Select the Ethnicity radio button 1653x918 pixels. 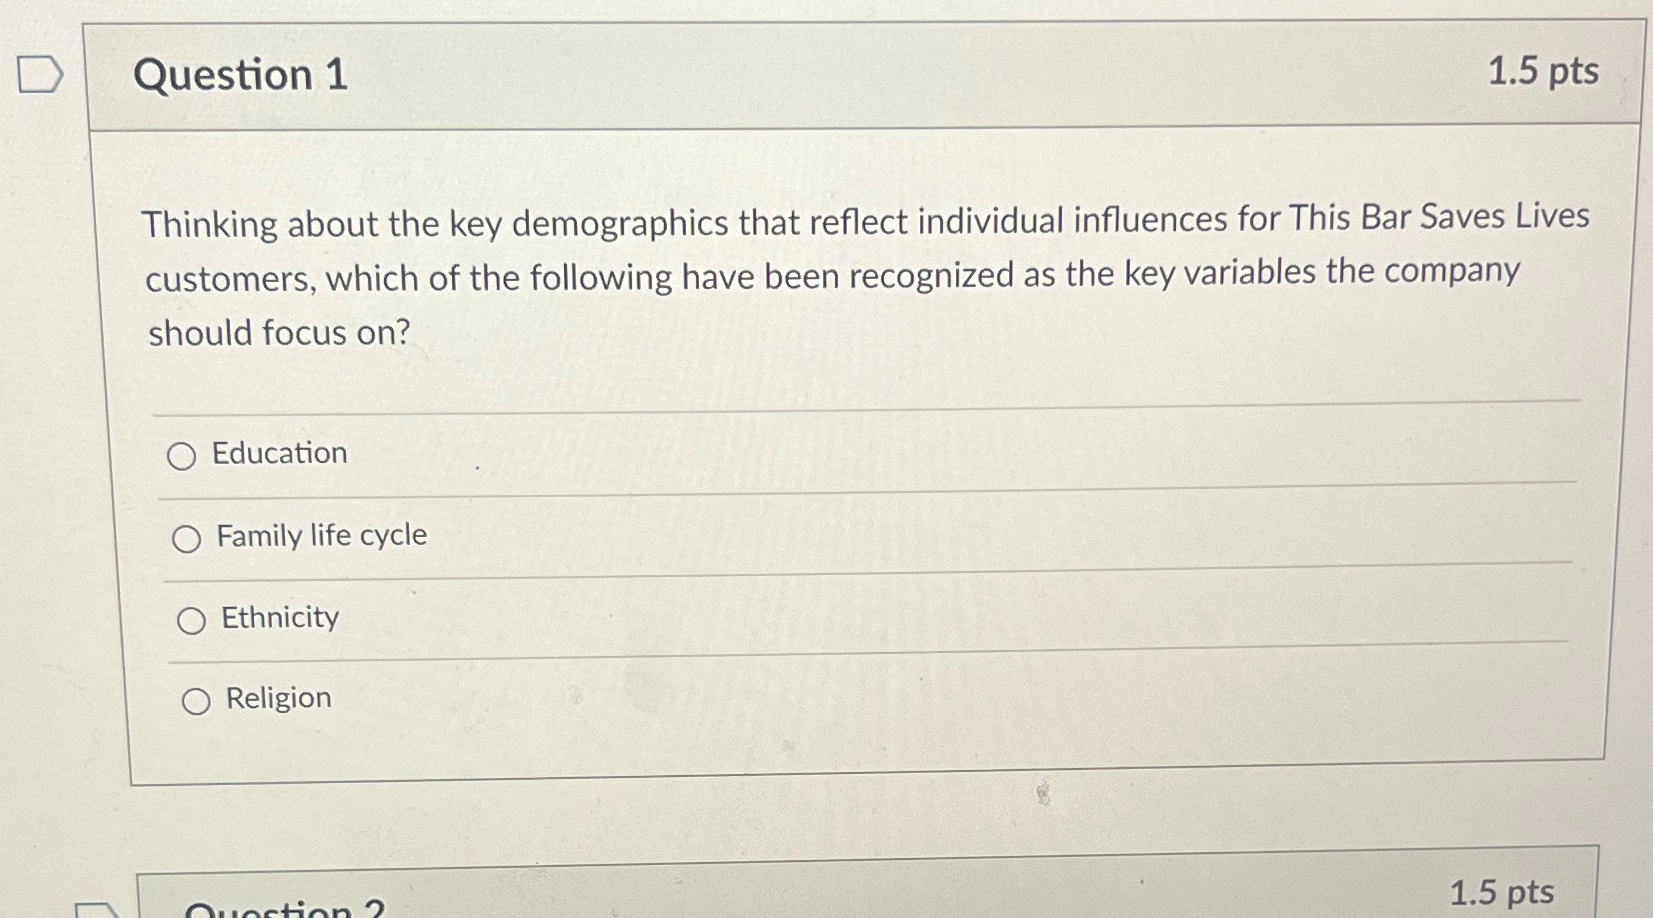tap(192, 620)
